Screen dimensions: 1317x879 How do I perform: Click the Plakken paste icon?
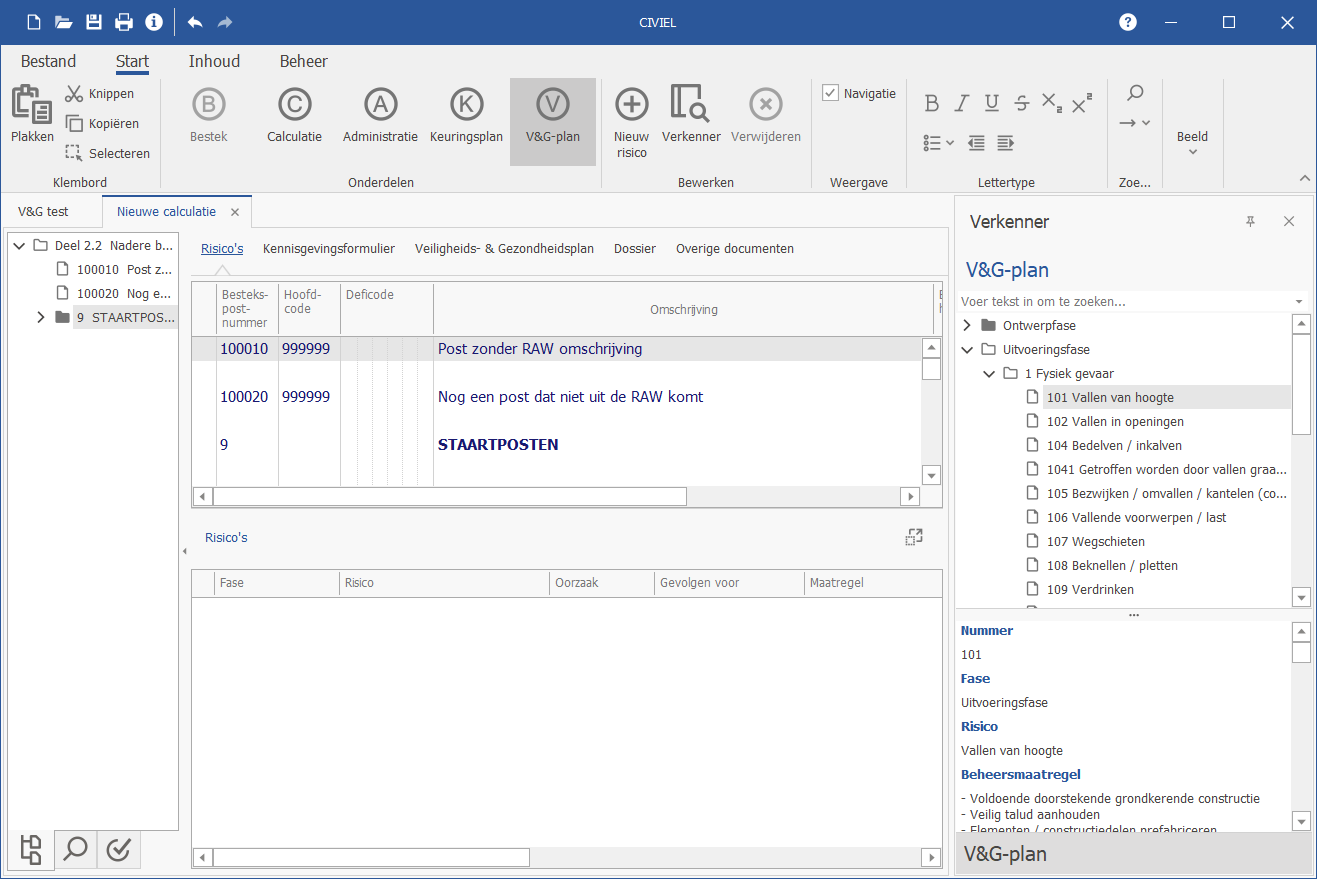tap(32, 115)
